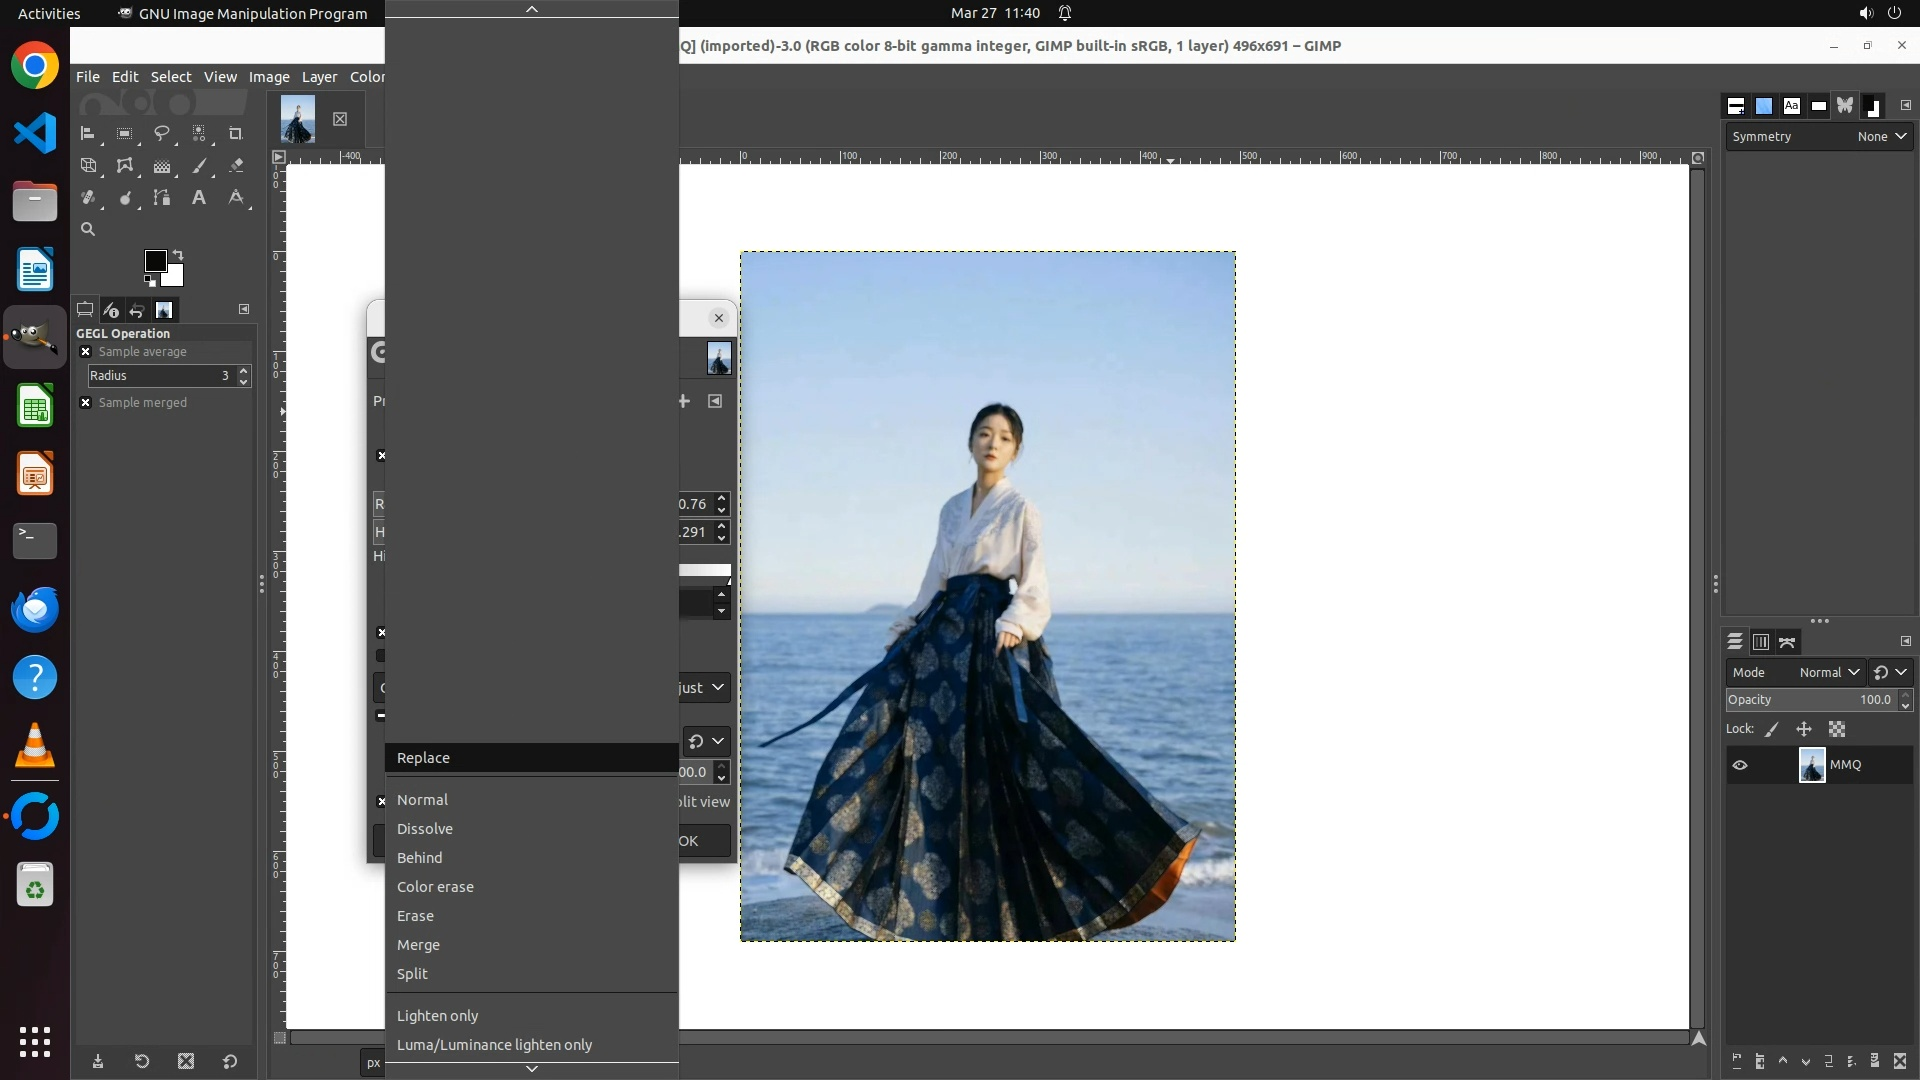This screenshot has width=1920, height=1080.
Task: Click the foreground black color swatch
Action: (x=155, y=261)
